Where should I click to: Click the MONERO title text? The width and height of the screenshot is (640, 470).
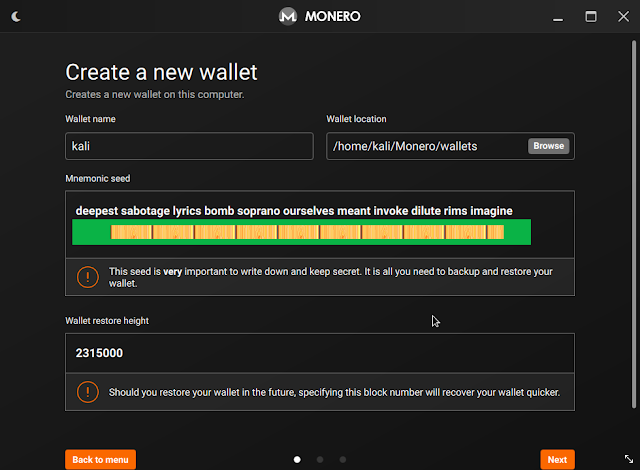333,16
